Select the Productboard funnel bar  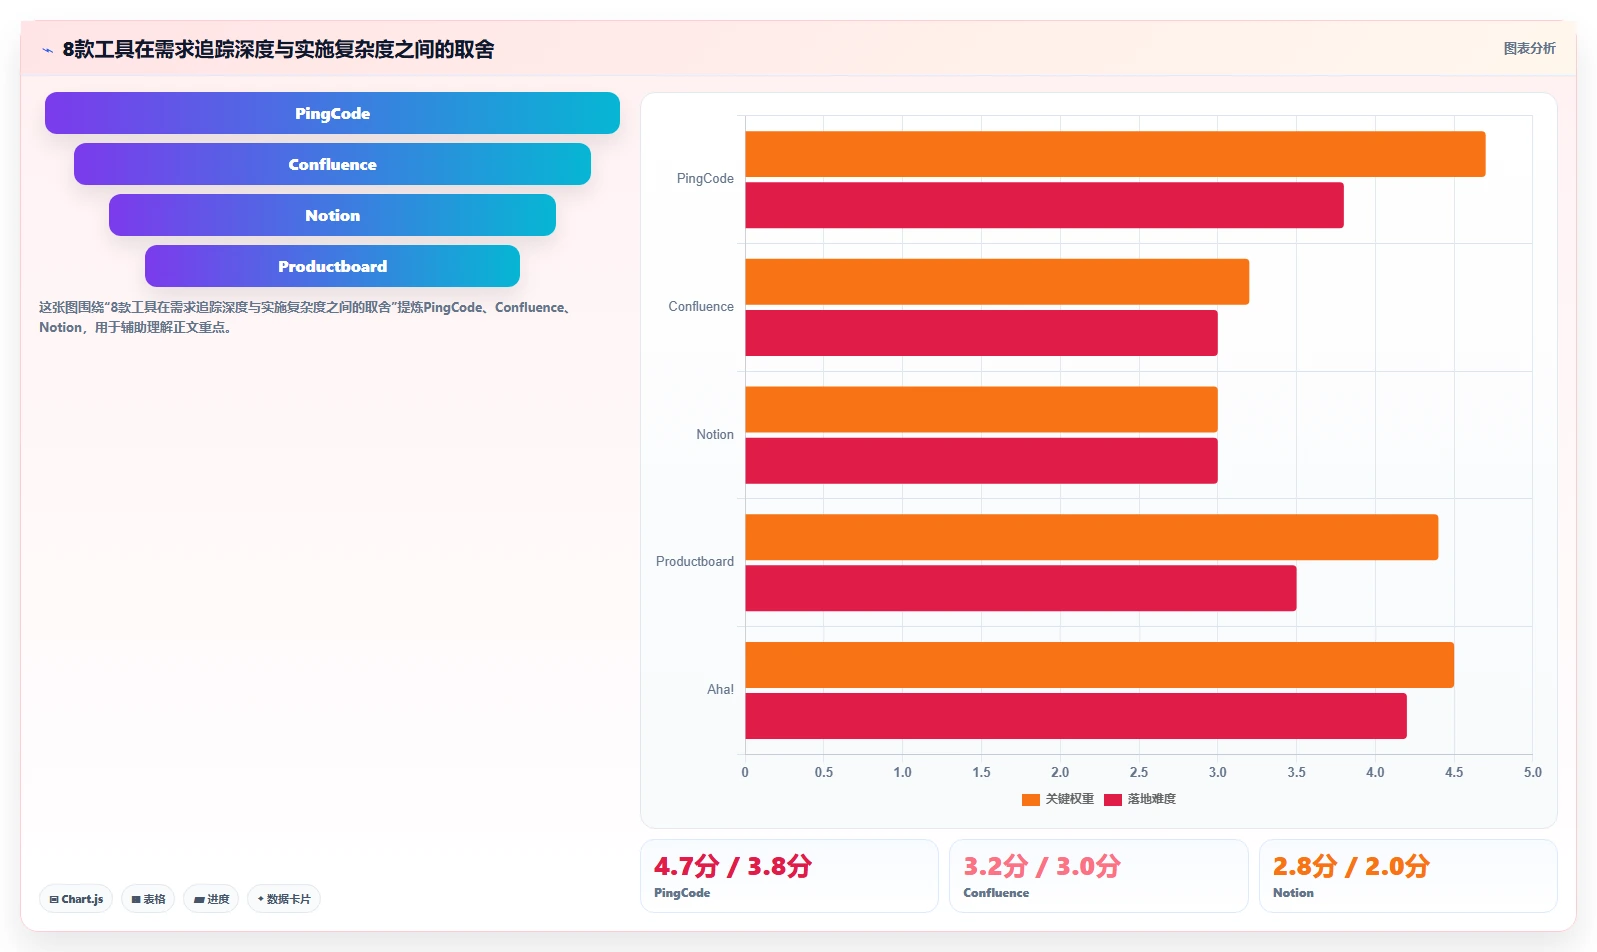[x=332, y=266]
